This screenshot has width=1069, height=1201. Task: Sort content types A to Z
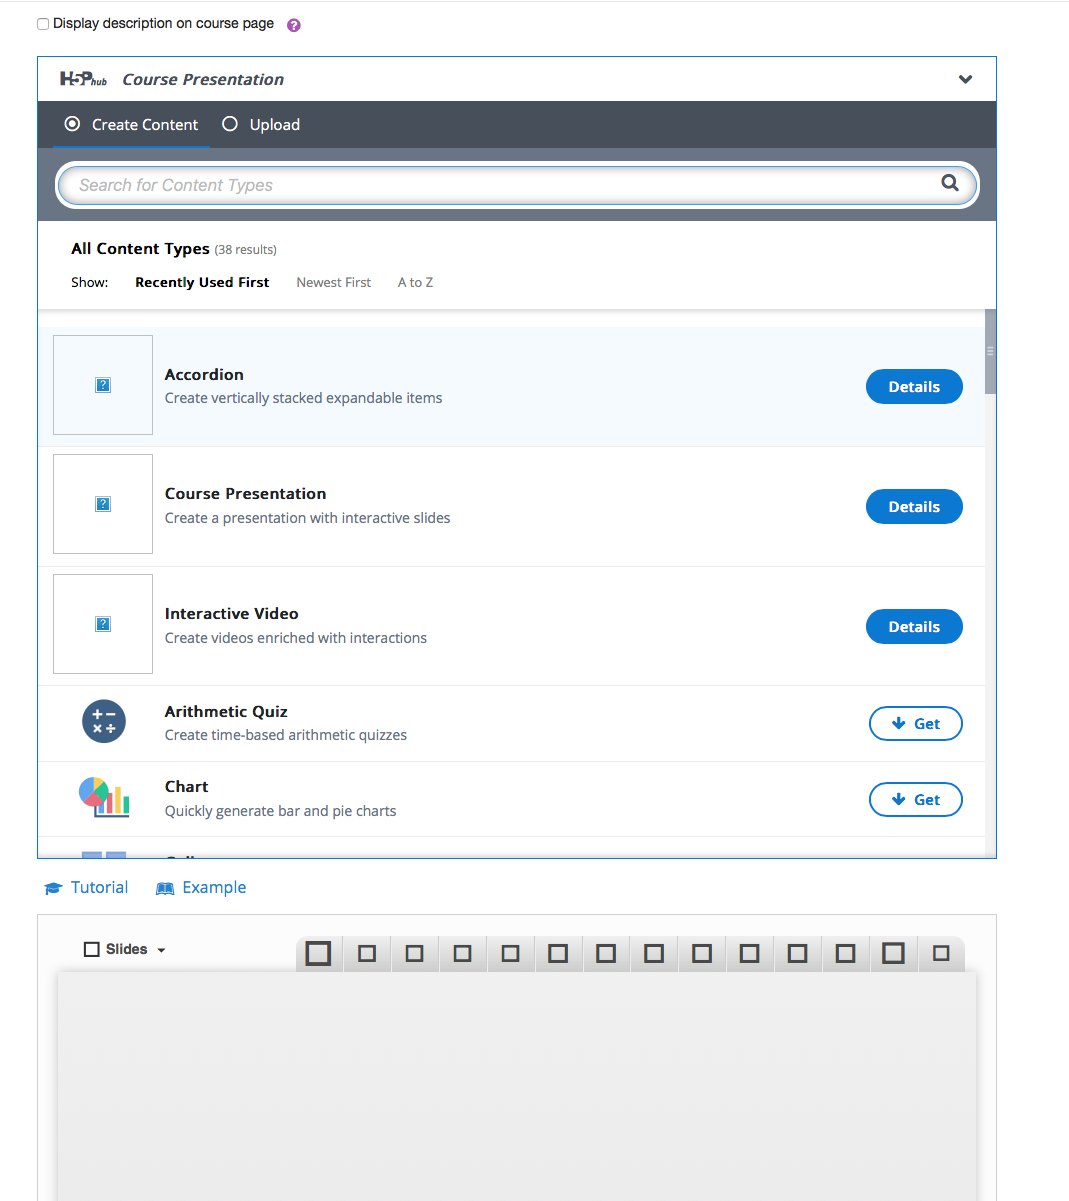[415, 282]
